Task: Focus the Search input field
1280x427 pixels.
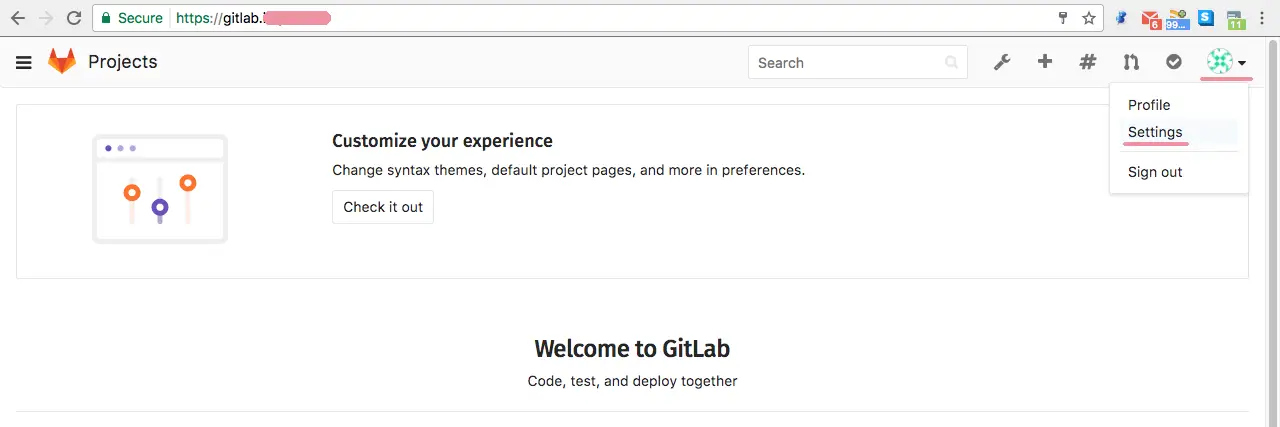Action: pos(858,62)
